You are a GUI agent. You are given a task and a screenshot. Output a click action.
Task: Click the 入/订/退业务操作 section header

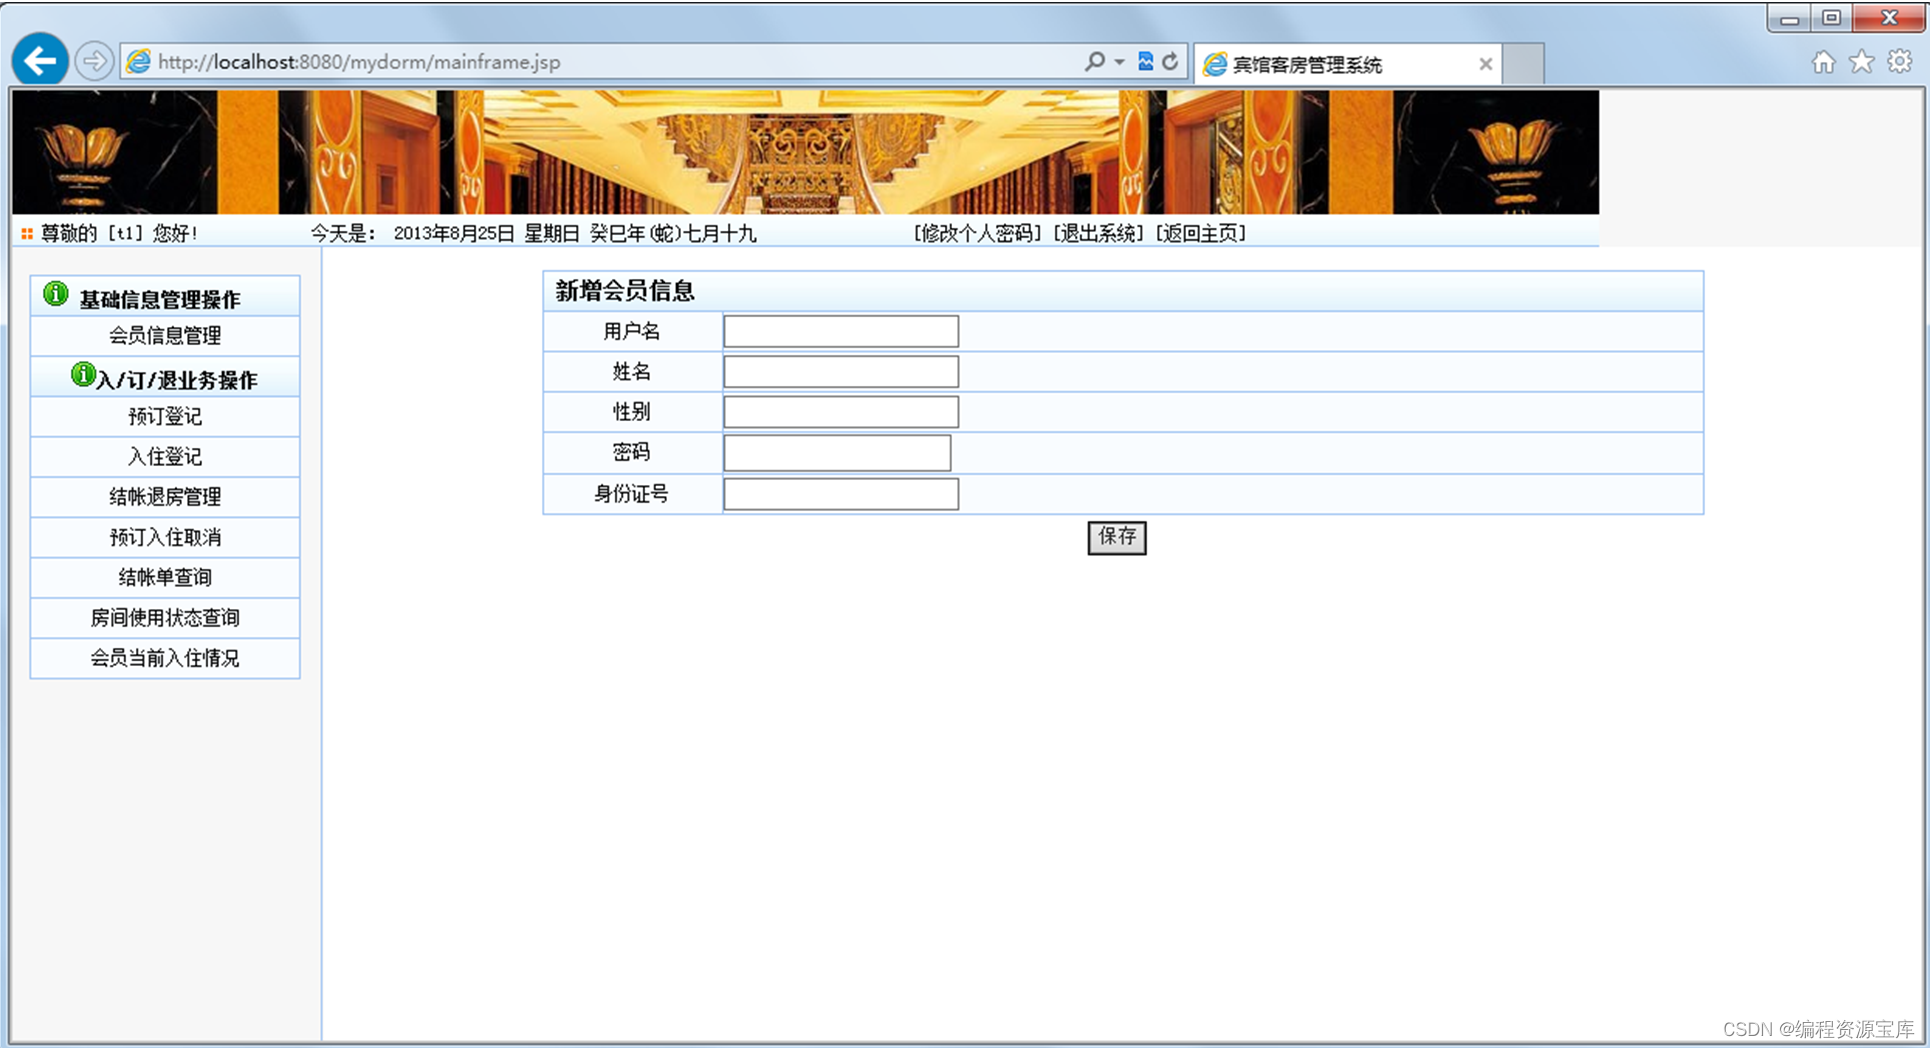[165, 377]
